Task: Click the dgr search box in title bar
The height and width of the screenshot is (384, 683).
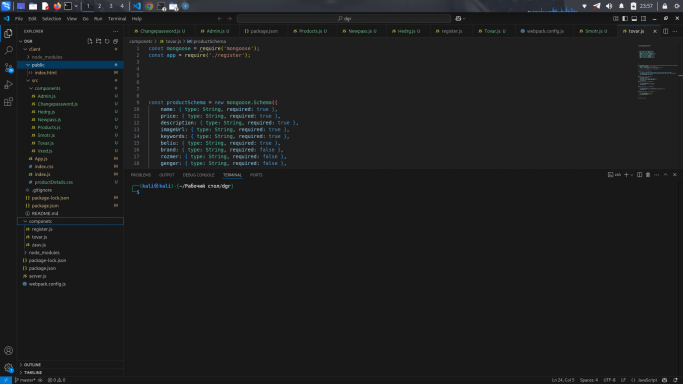Action: pos(344,19)
